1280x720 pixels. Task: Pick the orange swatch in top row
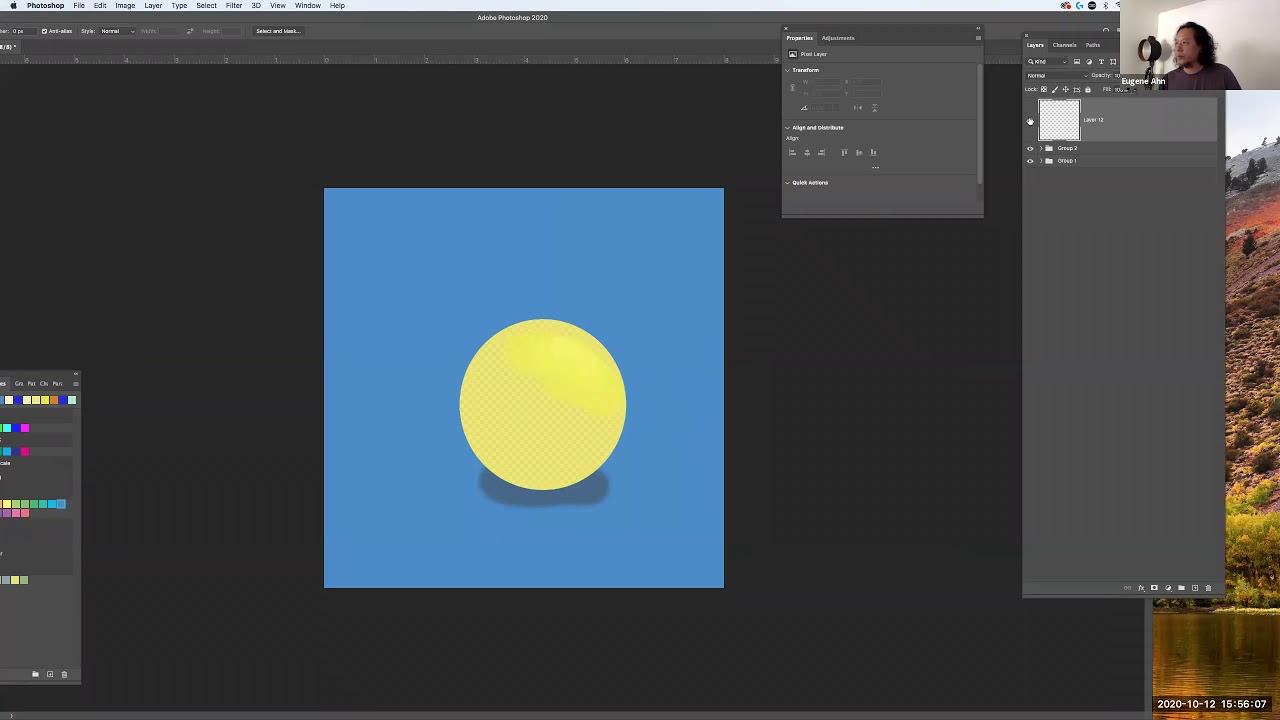click(x=54, y=400)
